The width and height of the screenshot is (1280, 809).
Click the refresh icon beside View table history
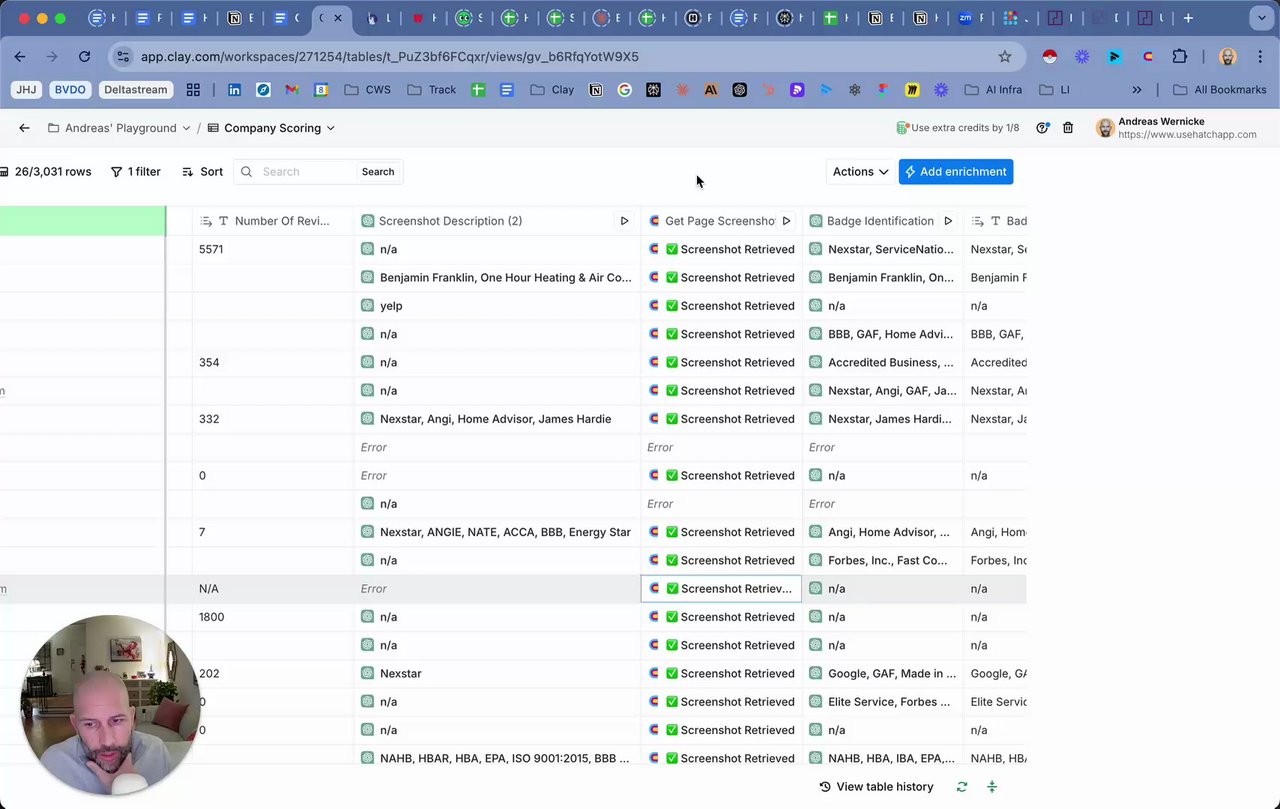point(962,787)
